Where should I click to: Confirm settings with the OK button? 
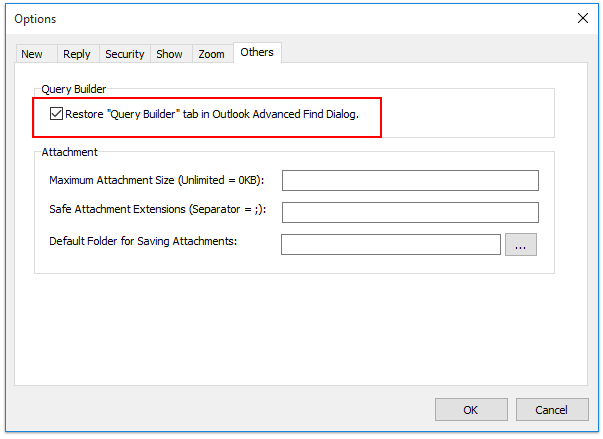tap(471, 409)
